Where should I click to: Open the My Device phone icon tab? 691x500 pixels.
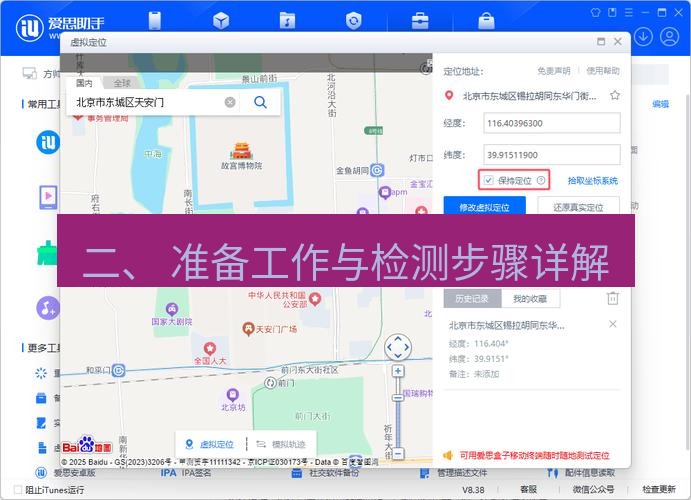155,21
